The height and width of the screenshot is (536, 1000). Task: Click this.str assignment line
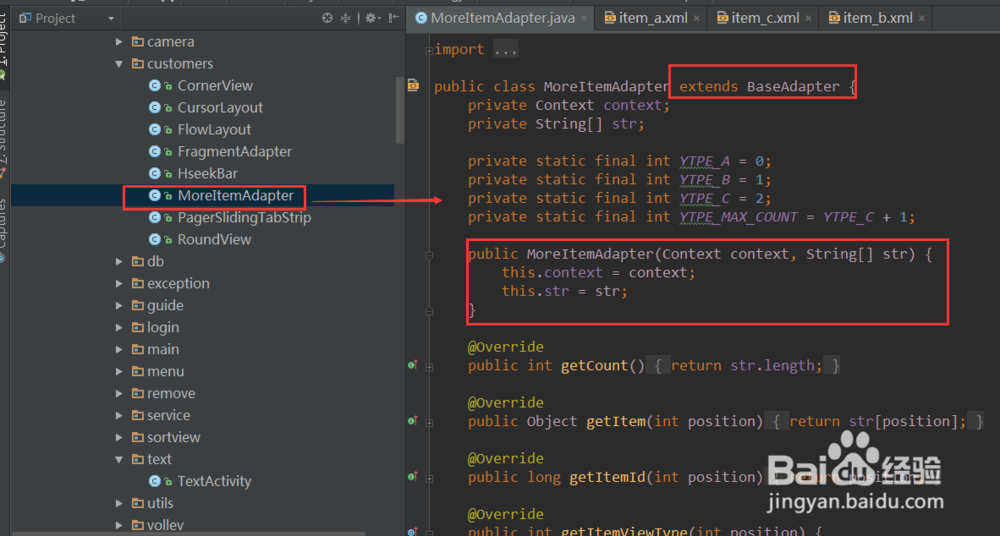pos(564,291)
